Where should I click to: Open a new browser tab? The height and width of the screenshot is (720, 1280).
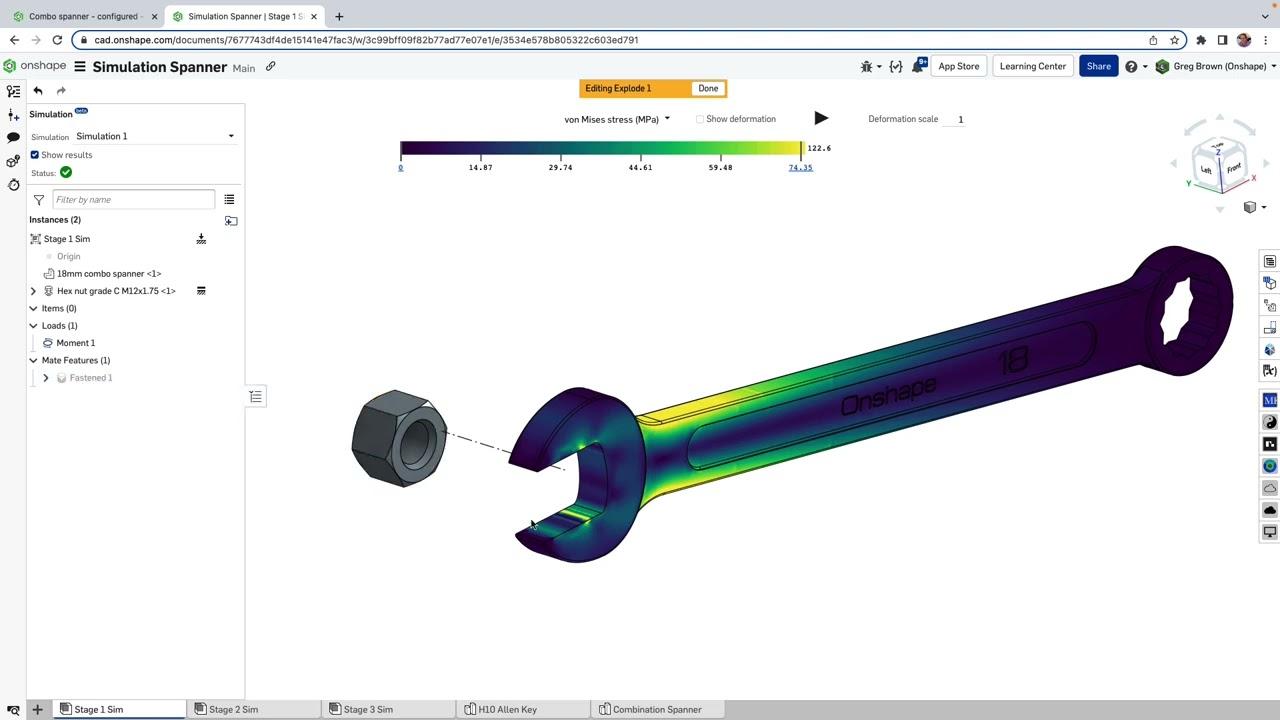pos(339,16)
